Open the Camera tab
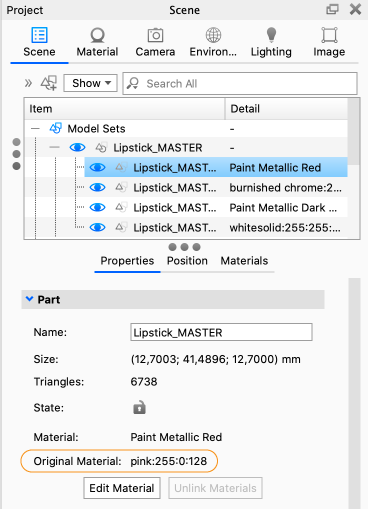This screenshot has width=368, height=509. [155, 43]
